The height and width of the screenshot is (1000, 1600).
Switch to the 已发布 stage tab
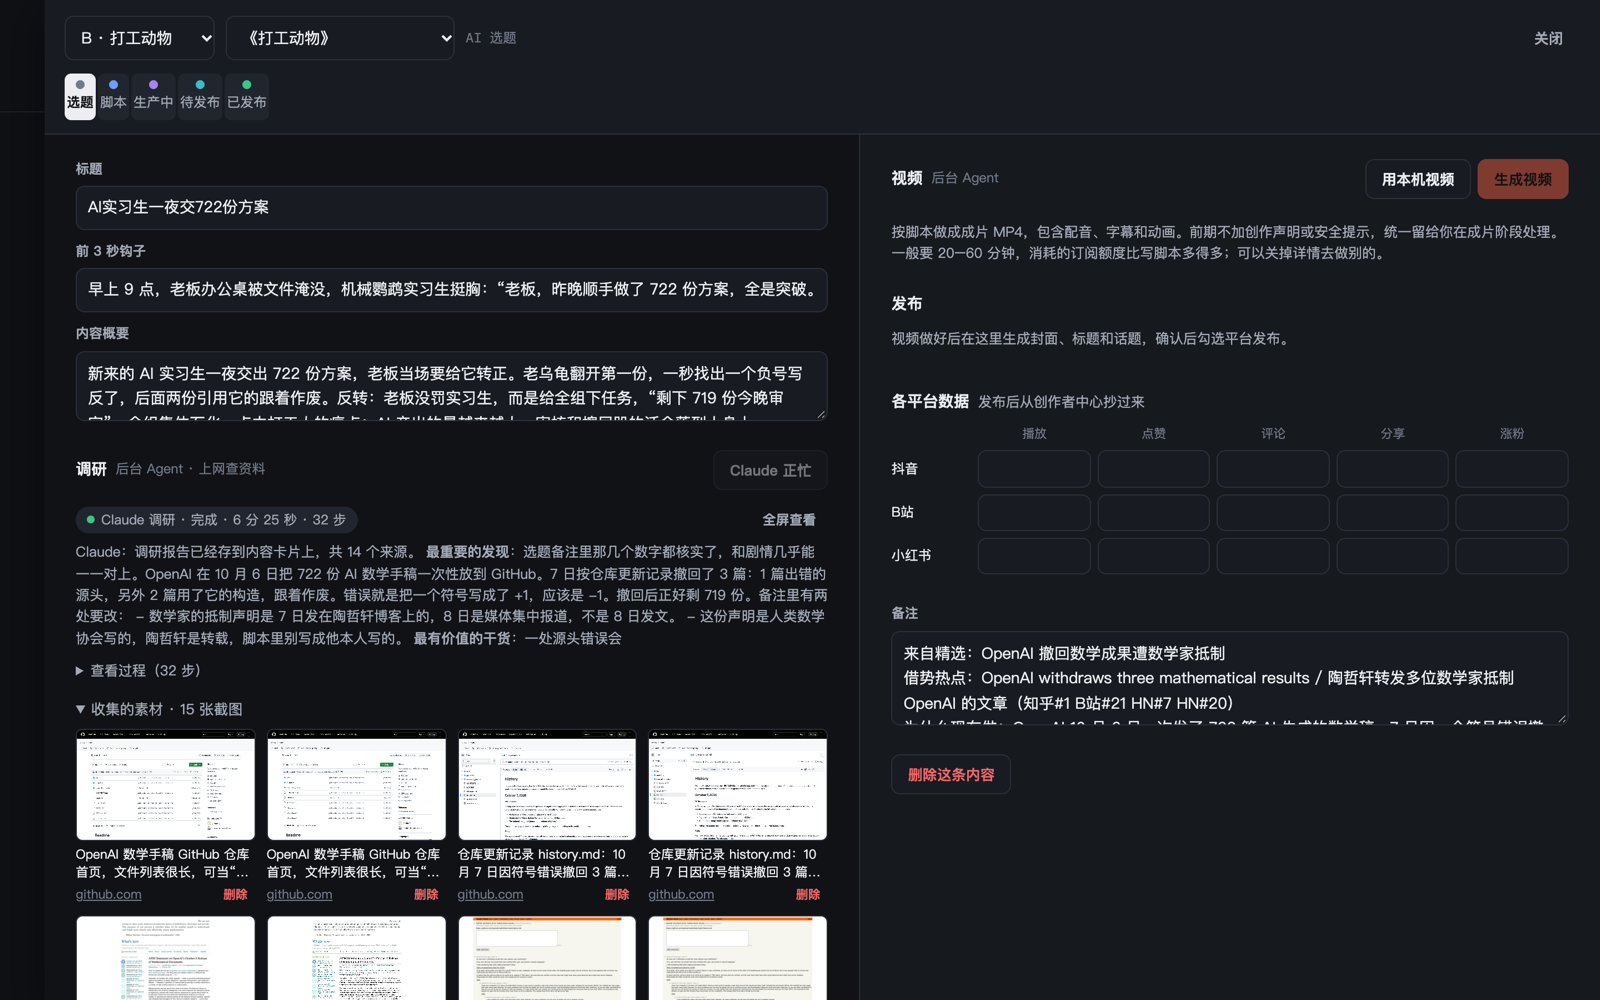[247, 97]
